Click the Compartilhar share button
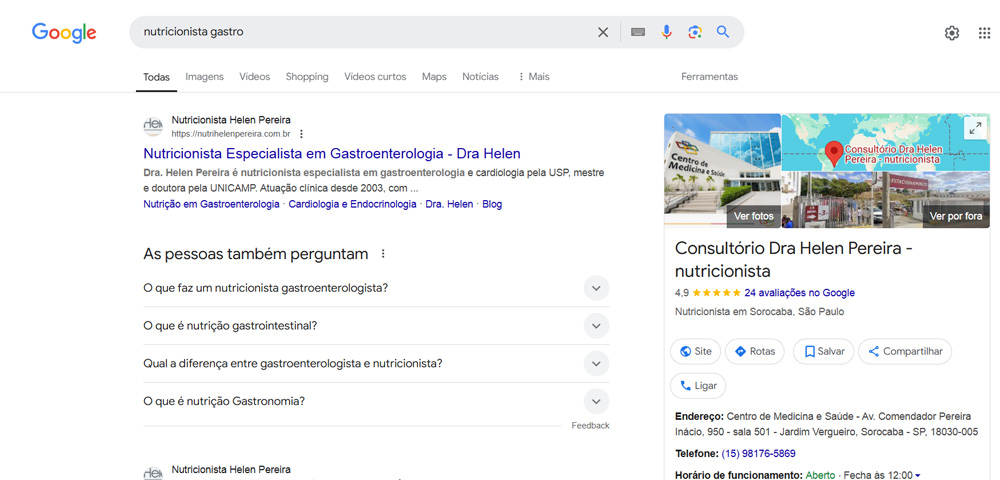The width and height of the screenshot is (1000, 480). [x=905, y=351]
